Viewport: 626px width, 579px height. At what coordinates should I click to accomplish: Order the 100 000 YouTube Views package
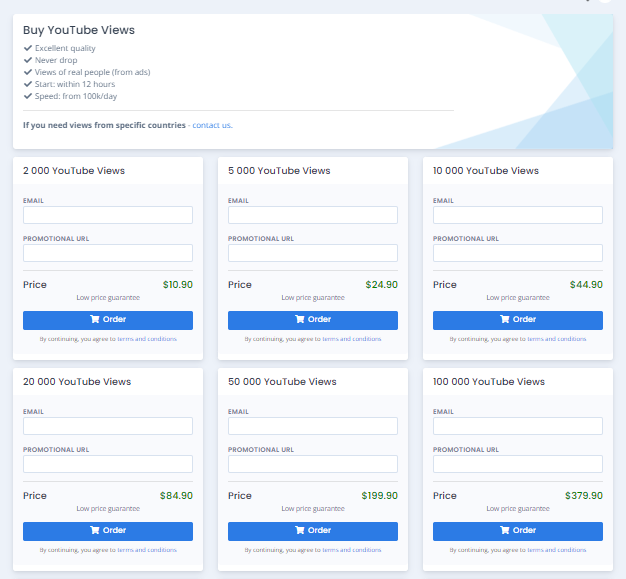(x=518, y=531)
